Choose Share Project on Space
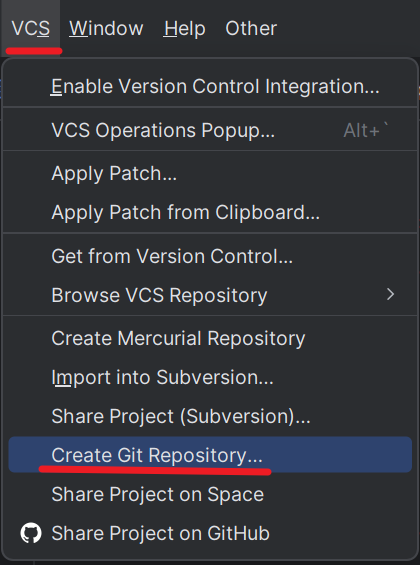 pyautogui.click(x=210, y=494)
